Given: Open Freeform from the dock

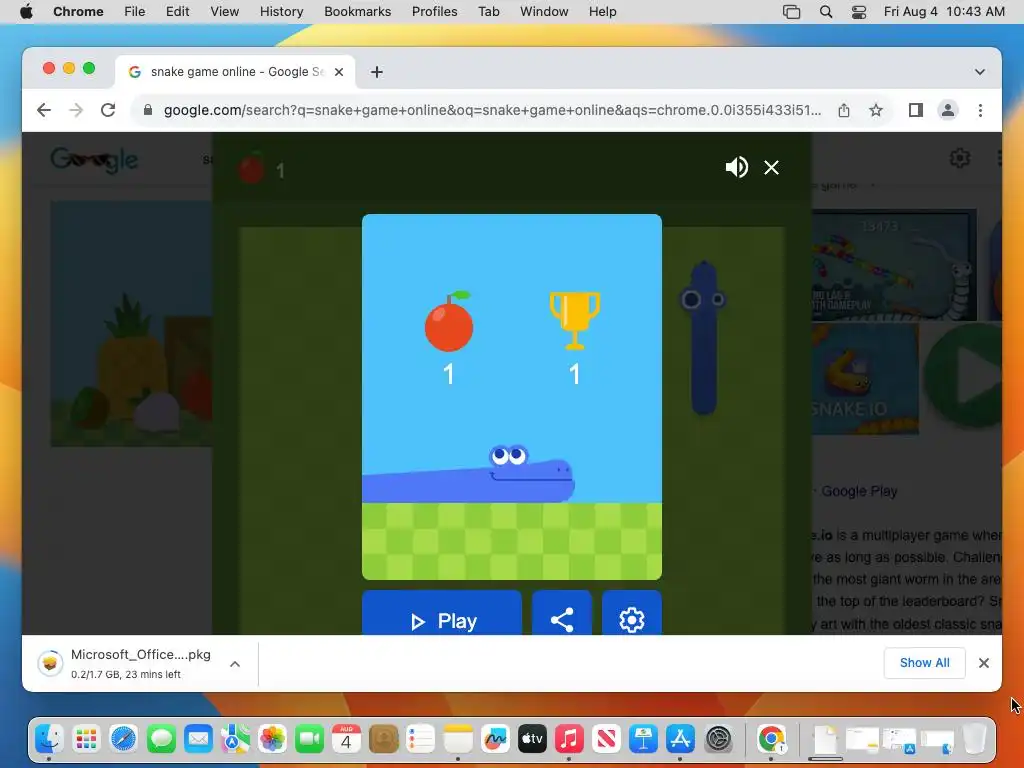Looking at the screenshot, I should 495,739.
